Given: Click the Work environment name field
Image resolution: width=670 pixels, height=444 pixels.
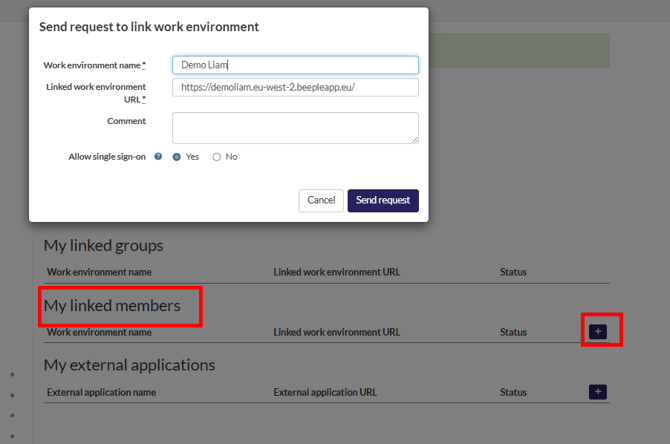Looking at the screenshot, I should (295, 65).
